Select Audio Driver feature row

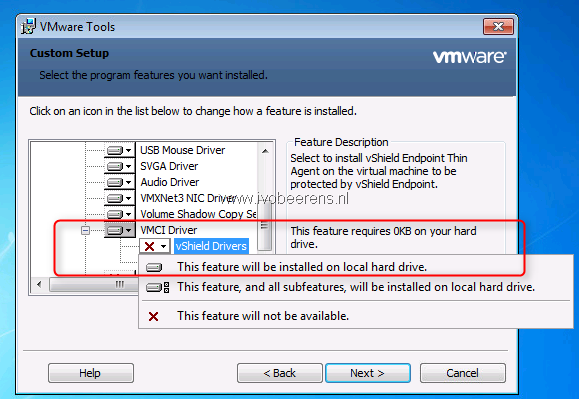click(x=169, y=182)
